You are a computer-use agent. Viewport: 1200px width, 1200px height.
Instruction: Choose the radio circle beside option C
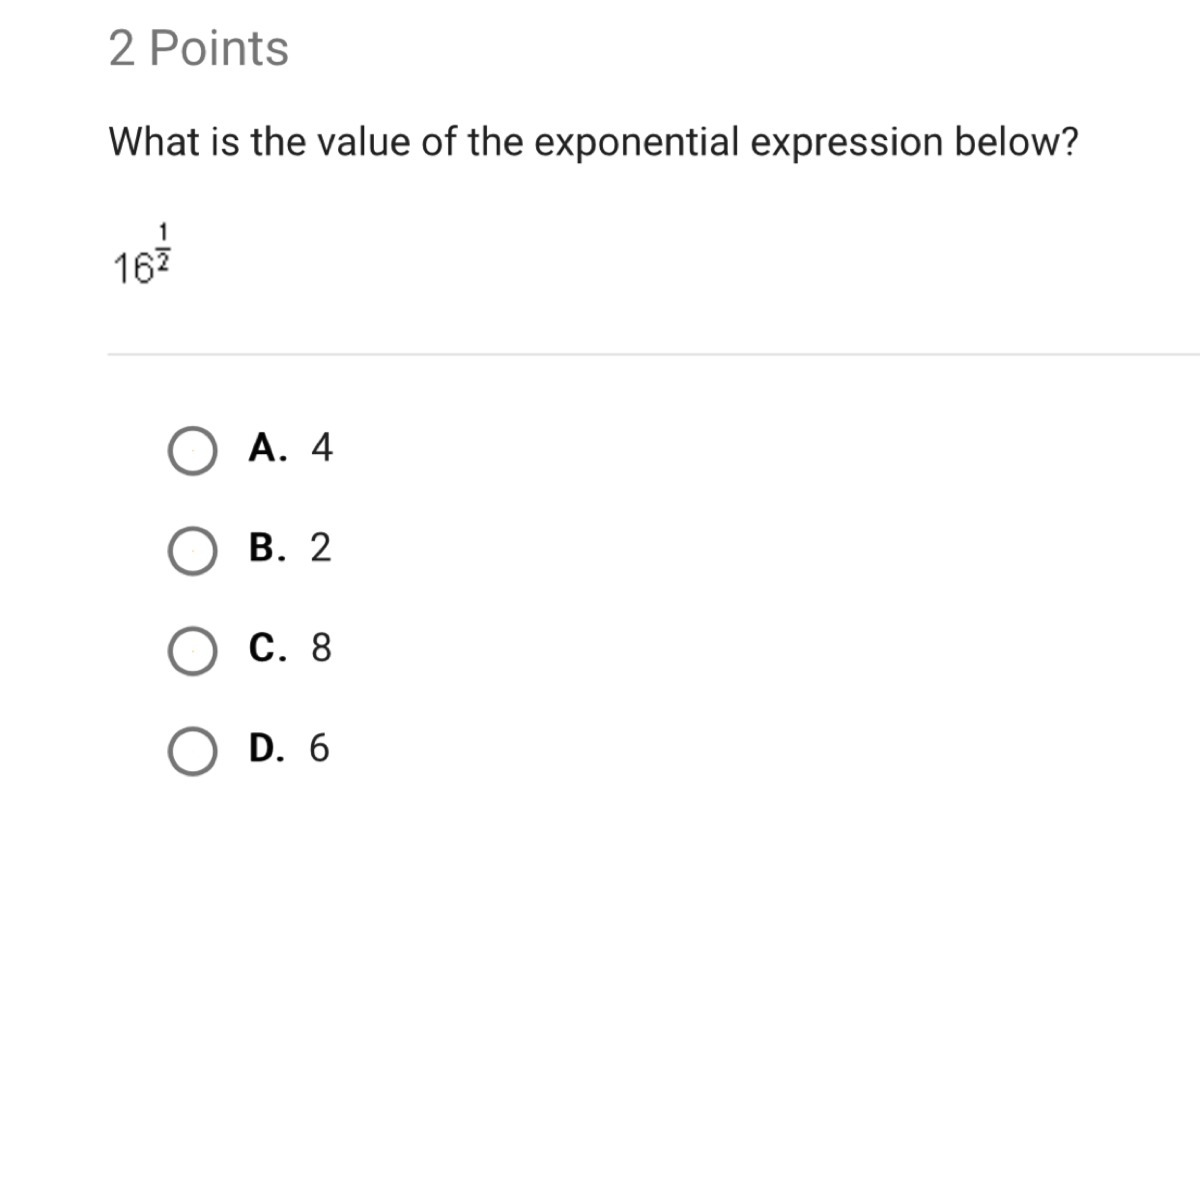[192, 652]
